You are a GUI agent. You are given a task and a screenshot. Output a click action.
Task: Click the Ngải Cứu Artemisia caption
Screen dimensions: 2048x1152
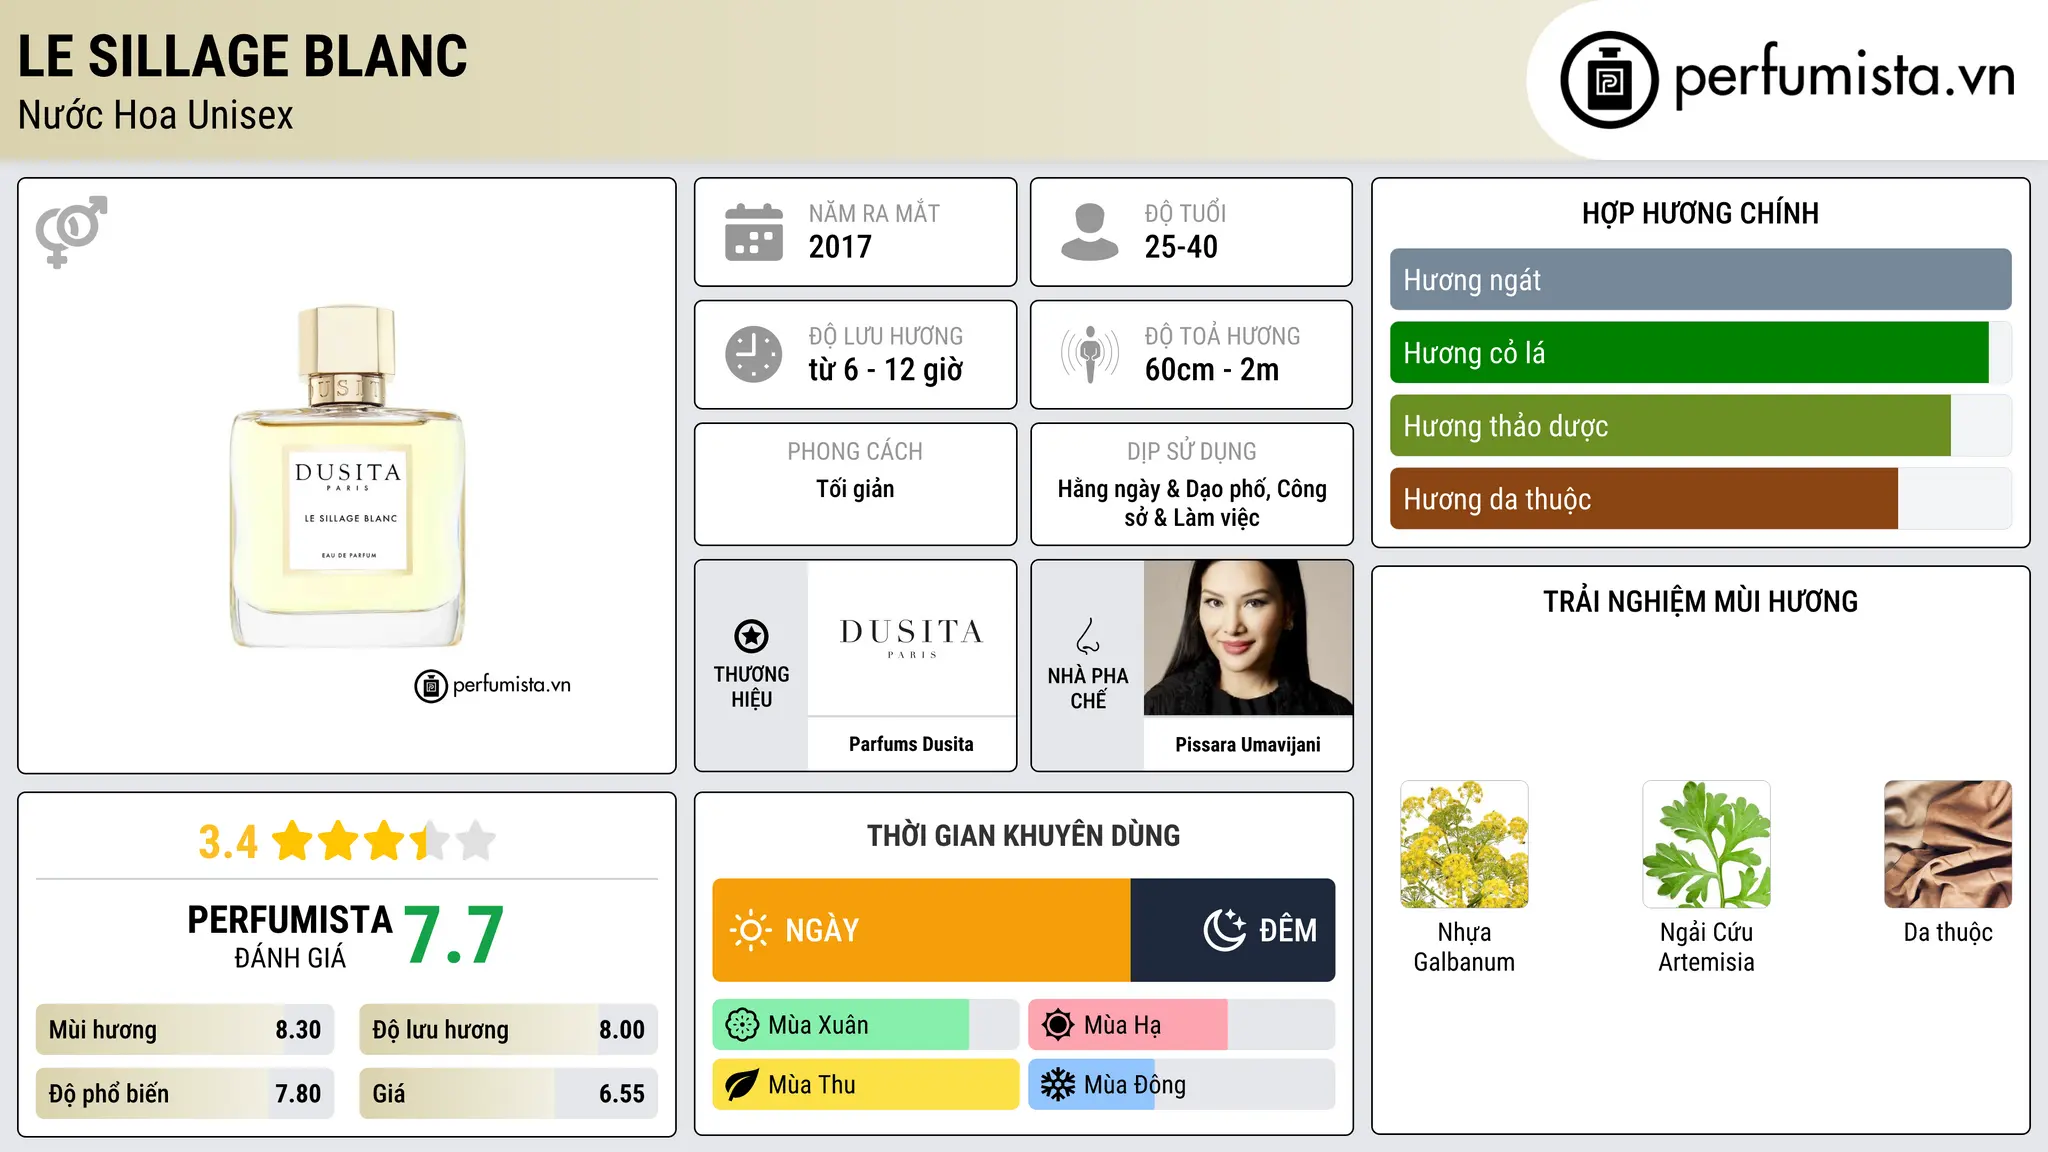[1706, 947]
